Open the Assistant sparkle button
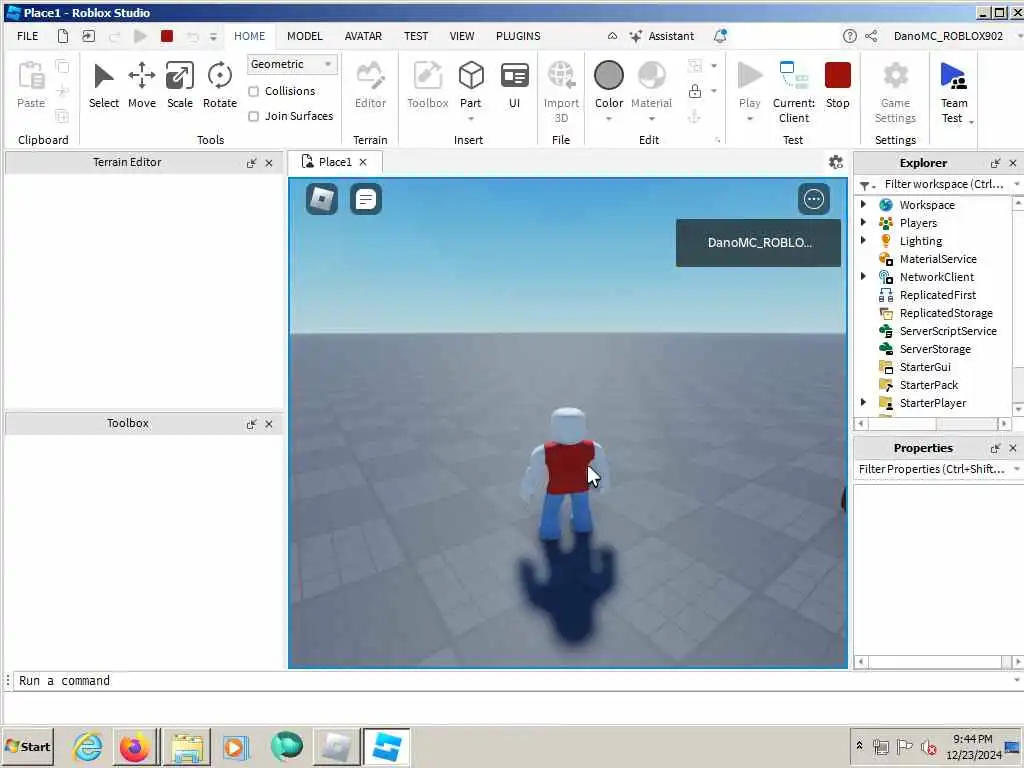The image size is (1024, 768). pyautogui.click(x=662, y=36)
